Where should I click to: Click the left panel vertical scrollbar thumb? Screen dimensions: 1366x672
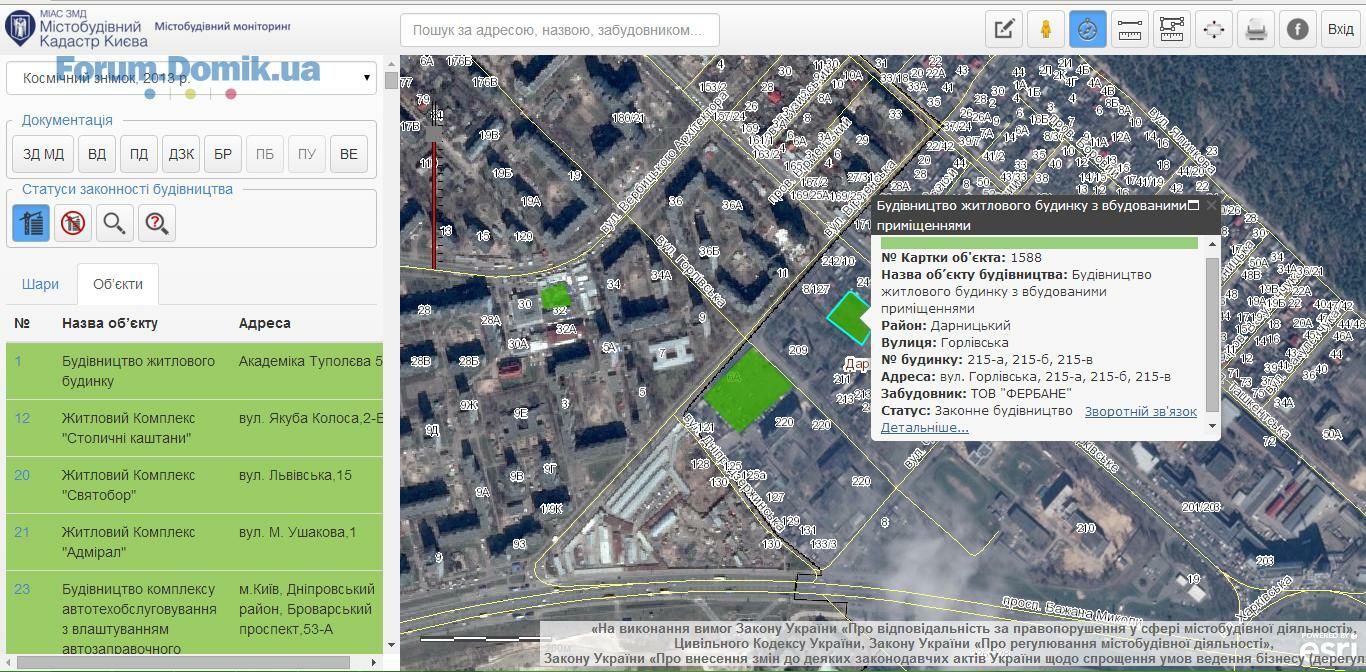click(x=391, y=80)
